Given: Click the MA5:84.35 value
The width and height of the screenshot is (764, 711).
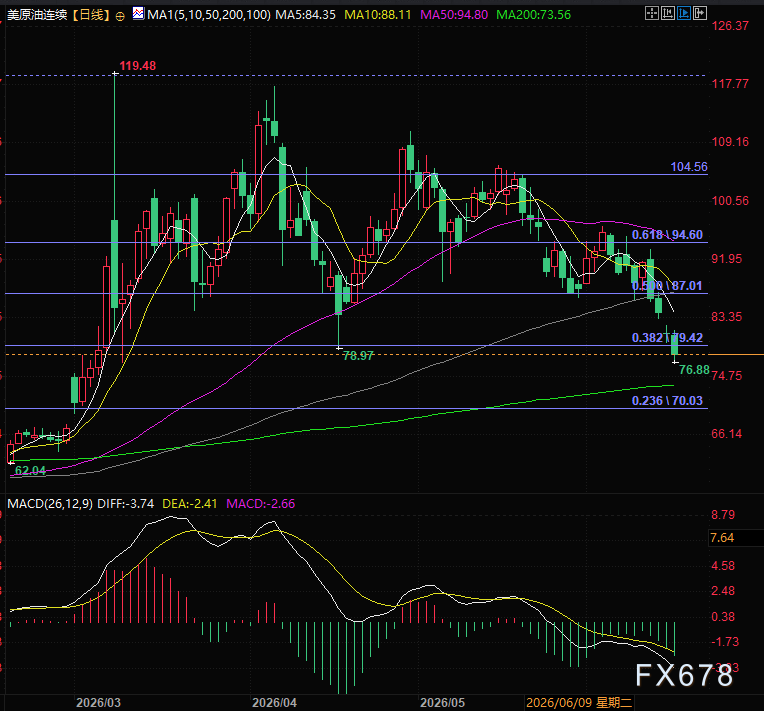Looking at the screenshot, I should (x=306, y=15).
